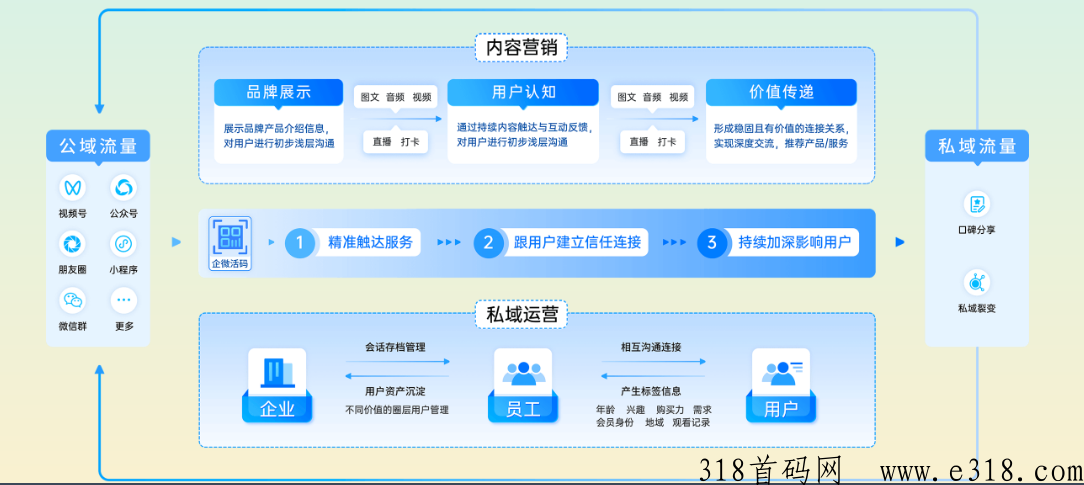Screen dimensions: 1084x485
Task: Click the 用户认知 description text
Action: point(525,135)
